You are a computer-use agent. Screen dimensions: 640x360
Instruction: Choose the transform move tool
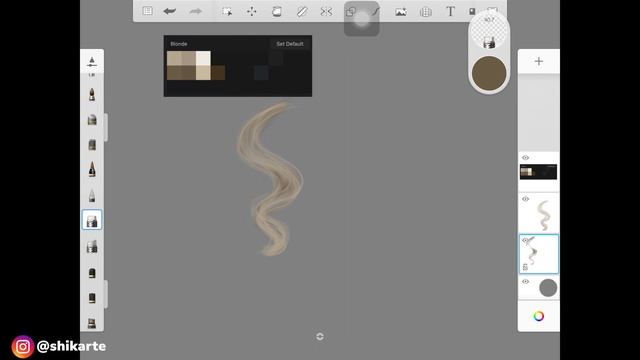pyautogui.click(x=252, y=11)
